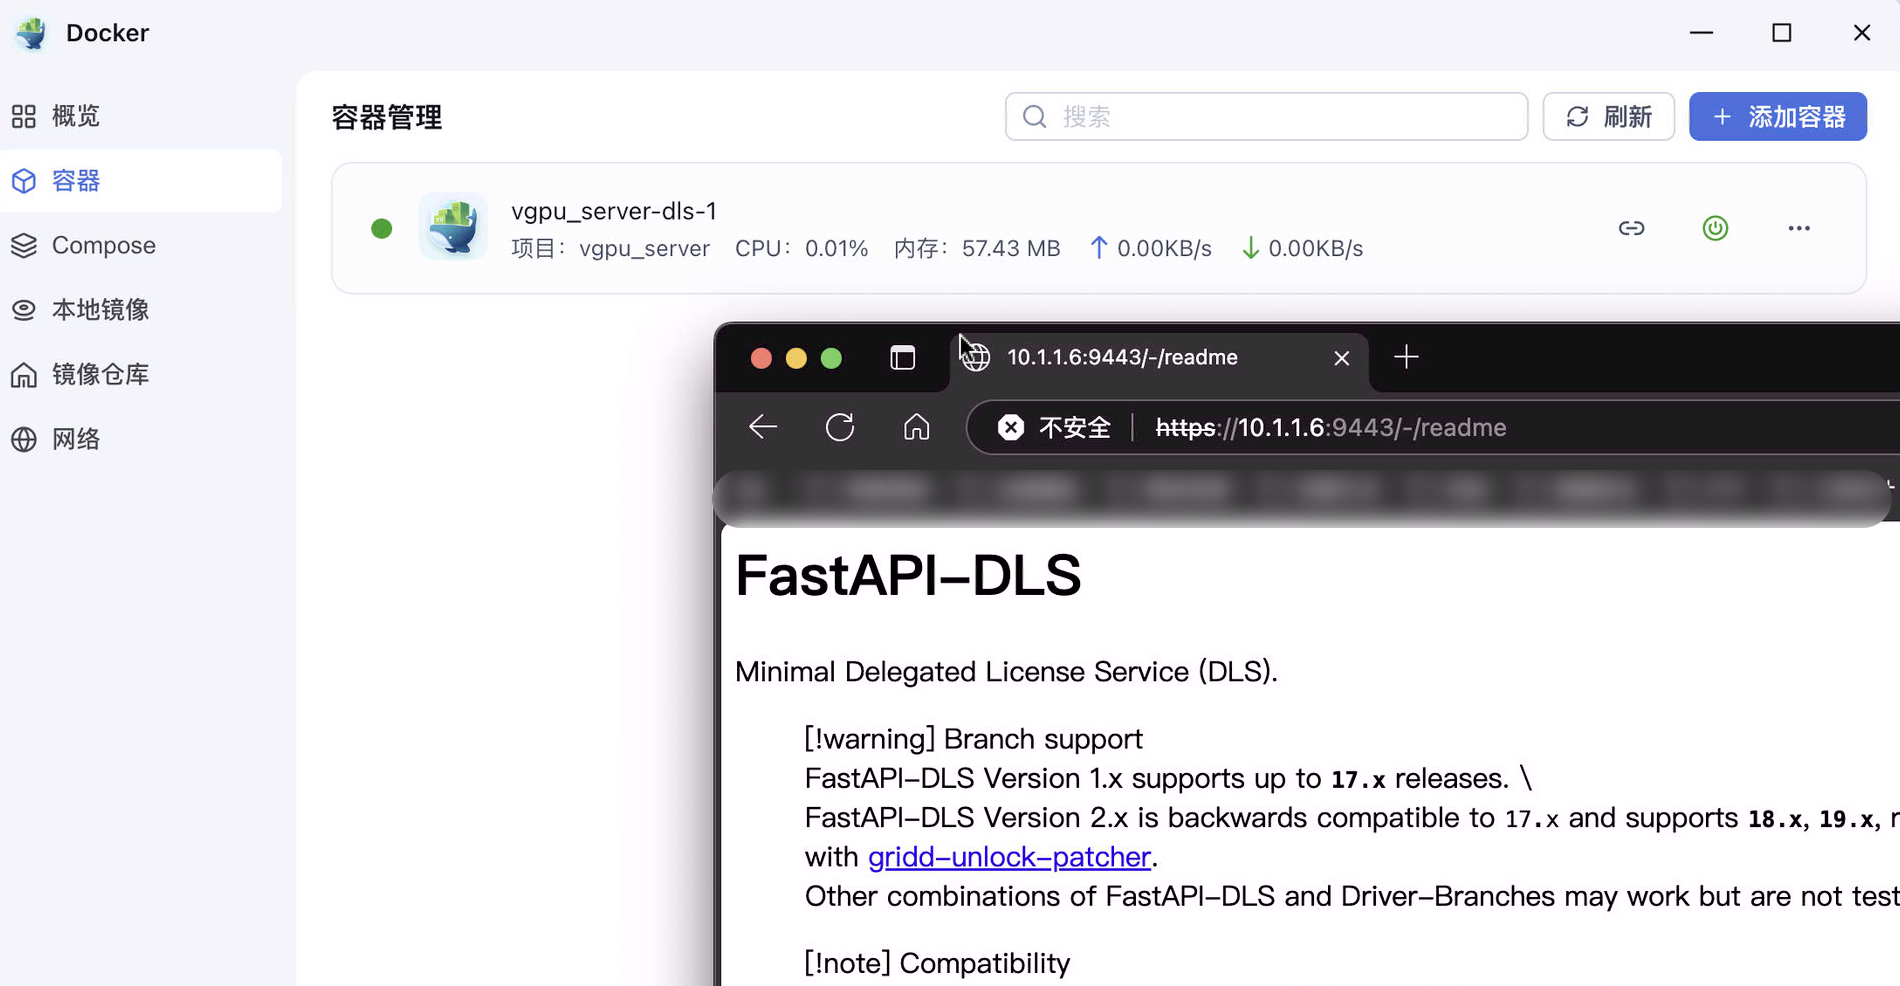Refresh the container list with 刷新
The image size is (1900, 986).
click(x=1608, y=117)
